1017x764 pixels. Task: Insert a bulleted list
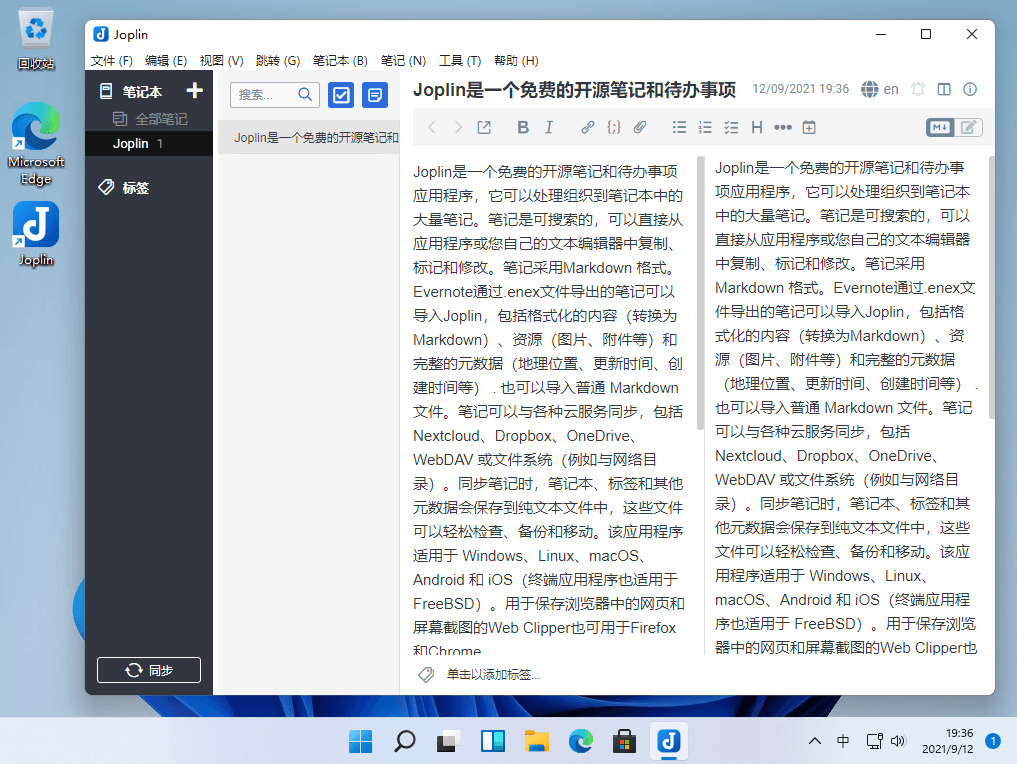[x=679, y=127]
